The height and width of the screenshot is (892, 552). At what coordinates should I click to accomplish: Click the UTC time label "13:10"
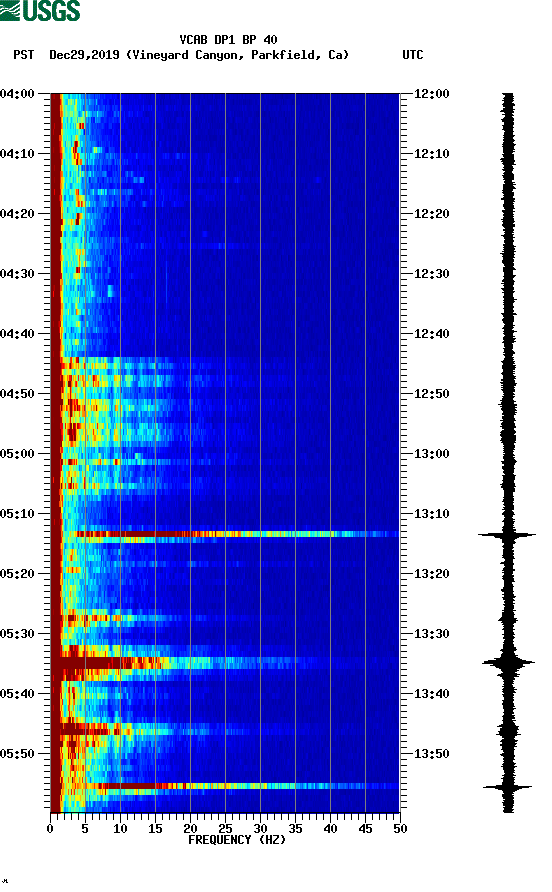[x=431, y=514]
